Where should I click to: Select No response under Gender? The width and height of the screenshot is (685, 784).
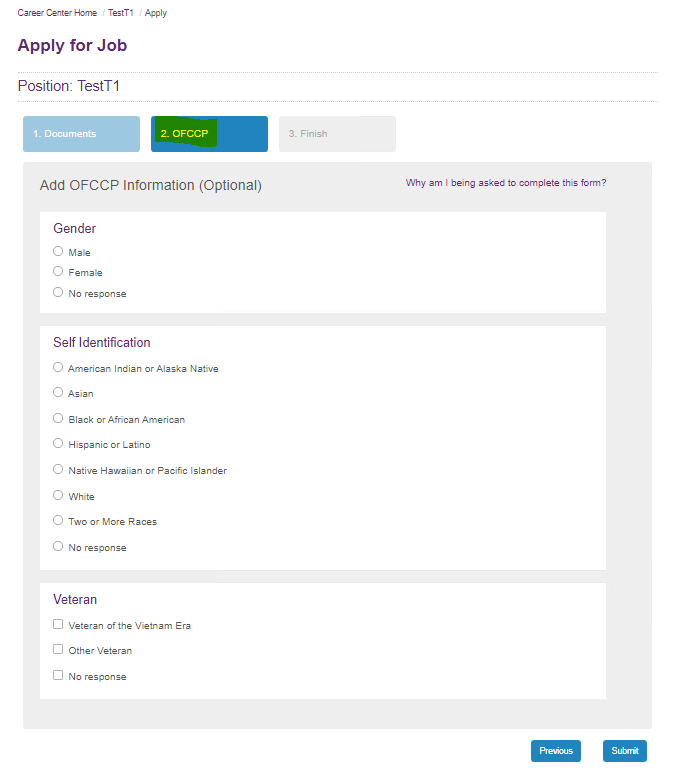58,293
